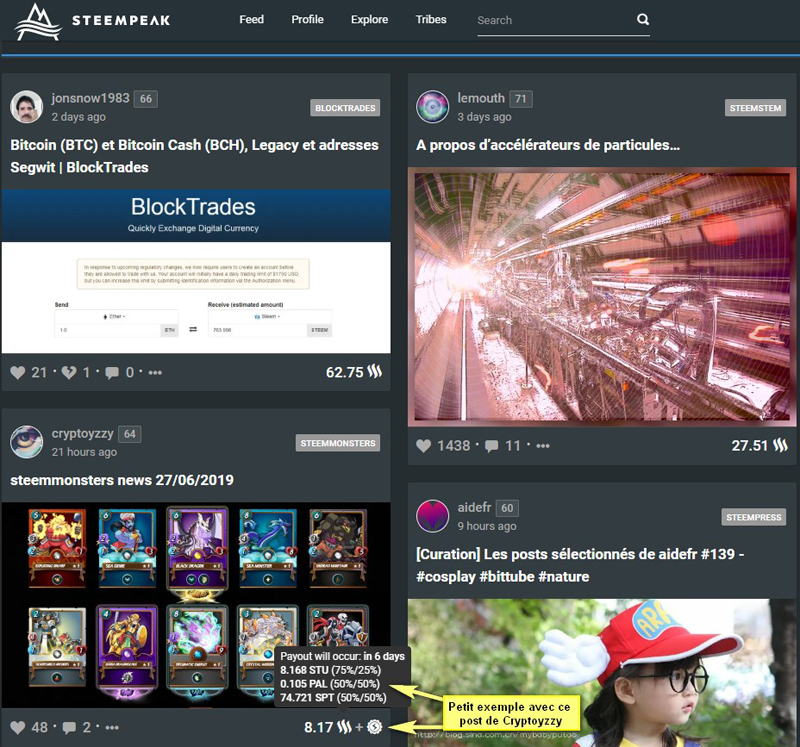Click the token icon beside 8.17 payout
This screenshot has height=747, width=800.
pyautogui.click(x=376, y=727)
